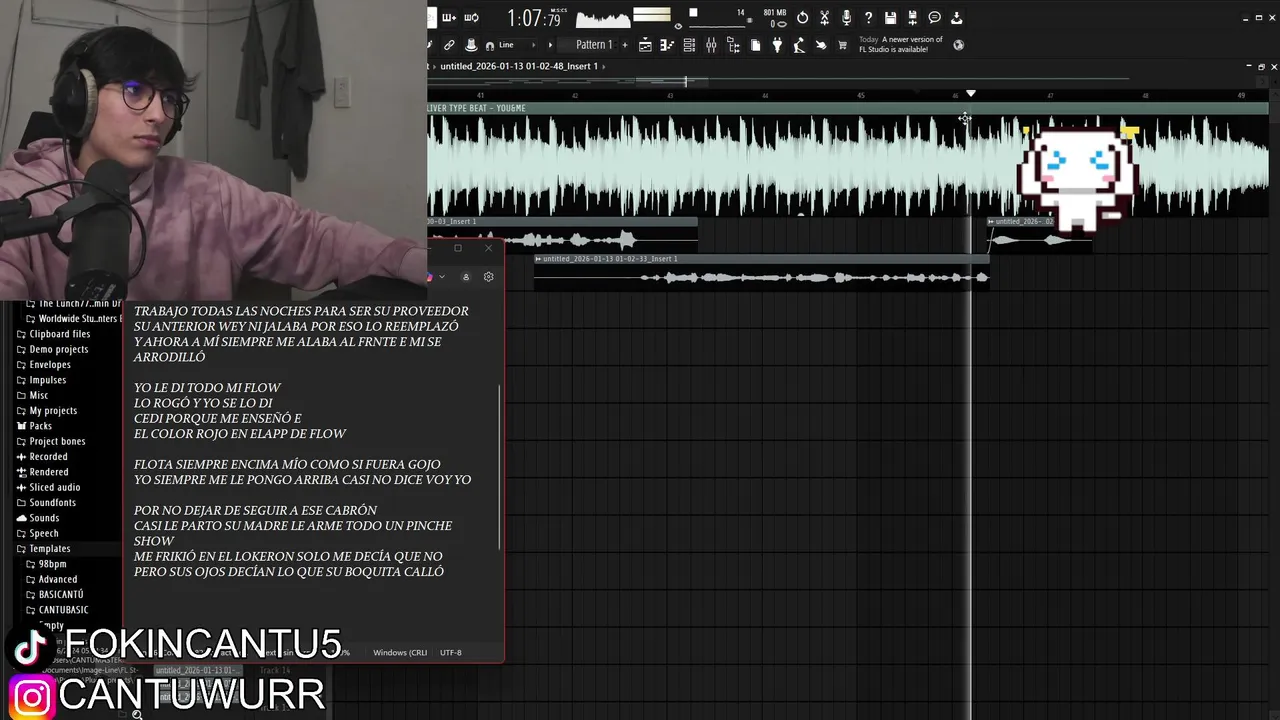This screenshot has width=1280, height=720.
Task: Open the Advanced template folder
Action: pos(51,579)
